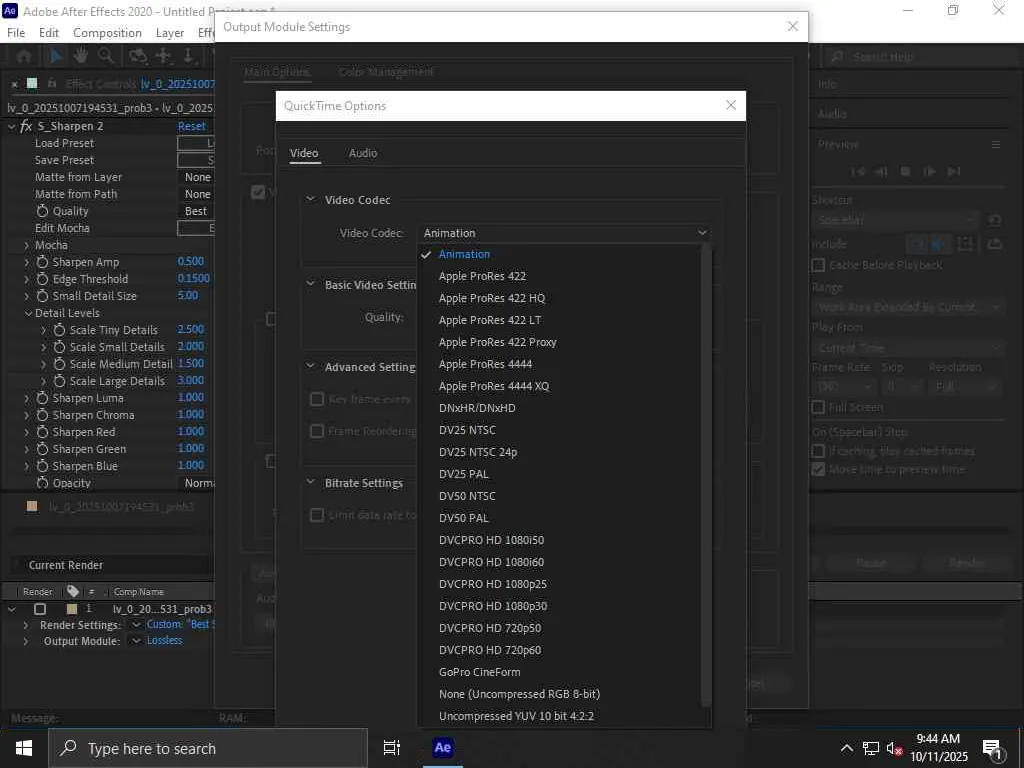Enable the Limit data rate checkbox
Image resolution: width=1024 pixels, height=768 pixels.
317,515
